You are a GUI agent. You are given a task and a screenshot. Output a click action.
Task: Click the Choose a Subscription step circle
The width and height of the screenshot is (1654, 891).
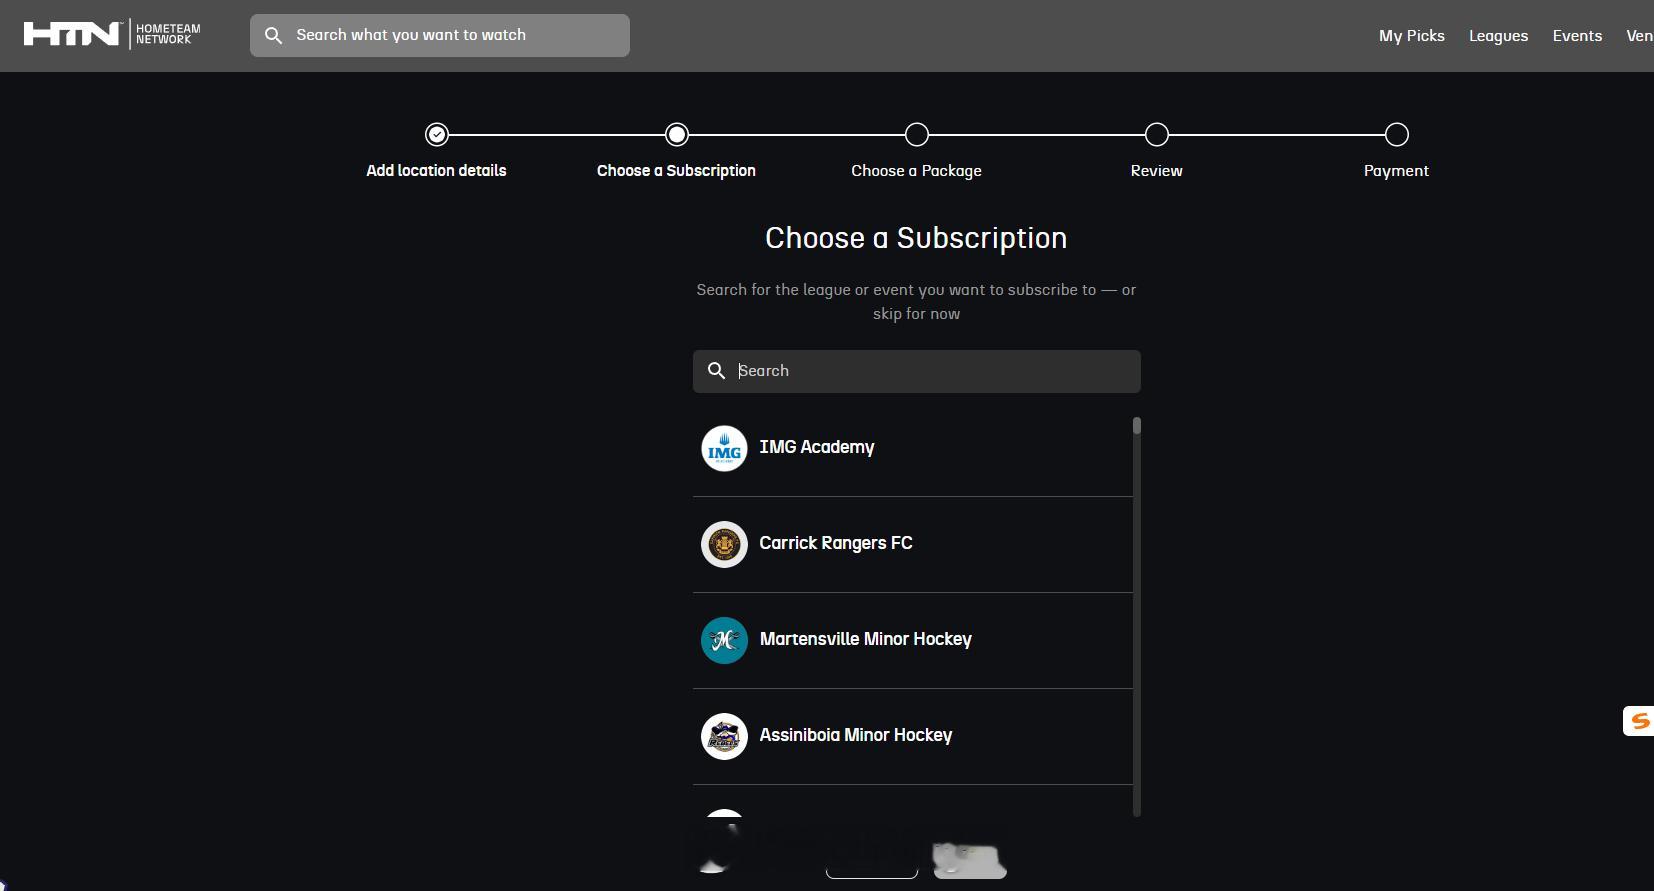[677, 134]
